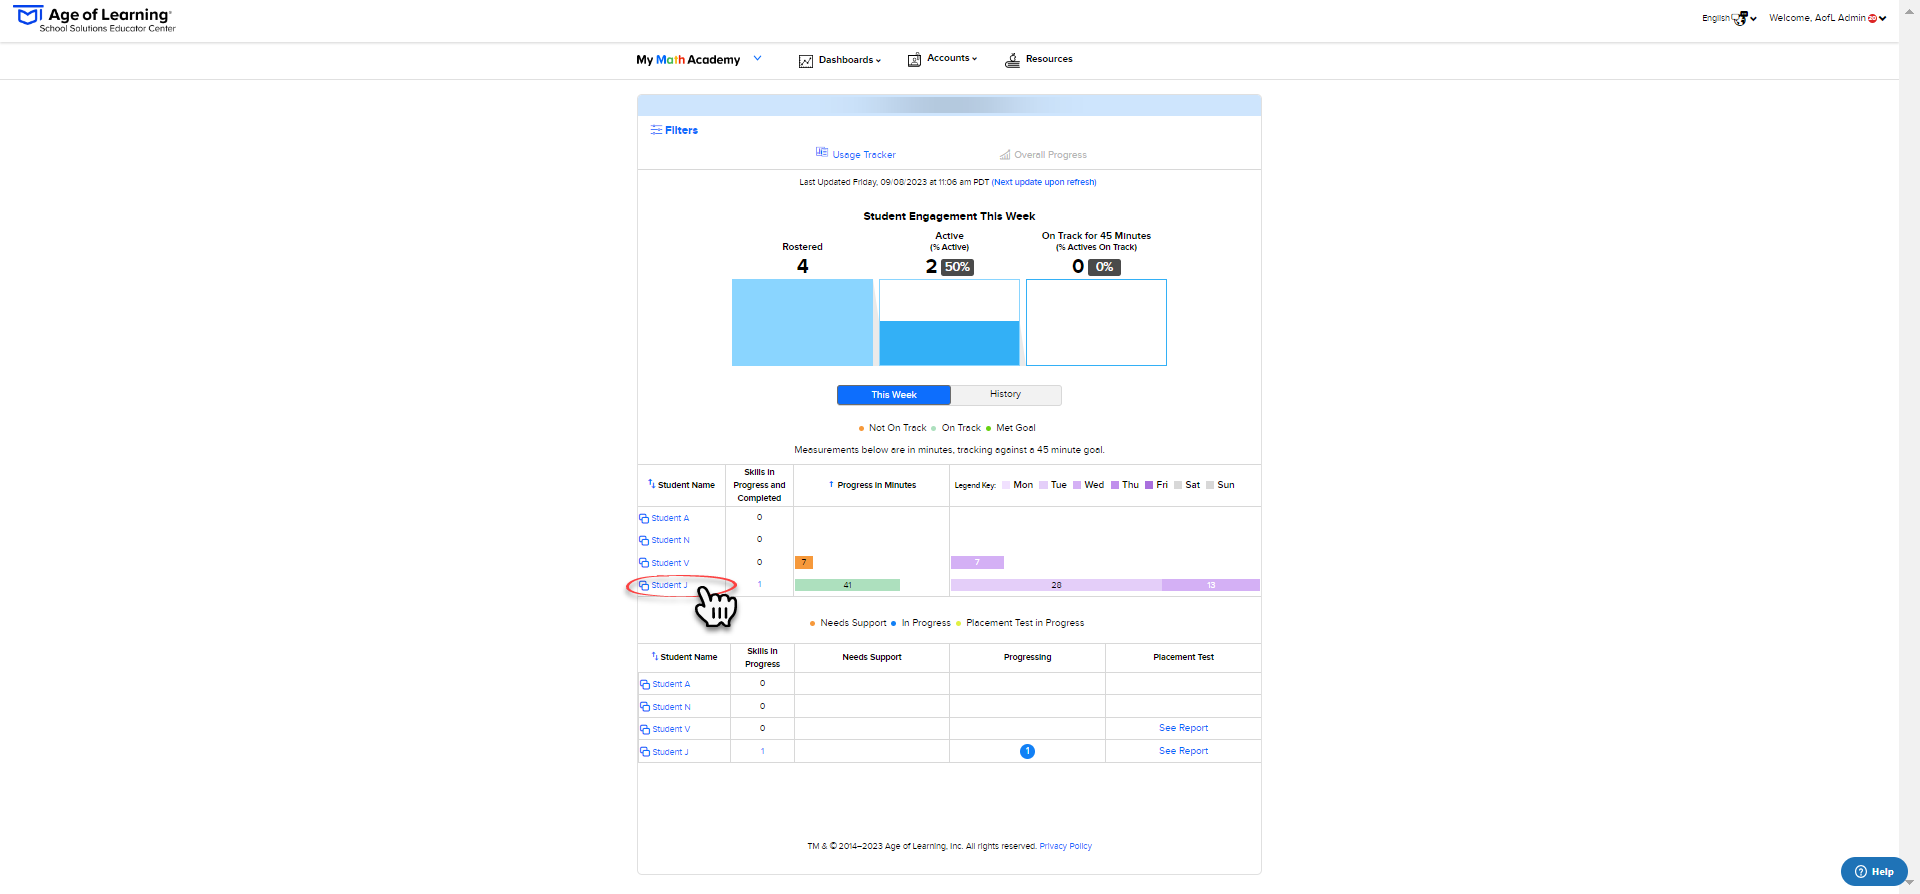Click the orange 7-minute bar for Student V
Viewport: 1920px width, 894px height.
[804, 562]
